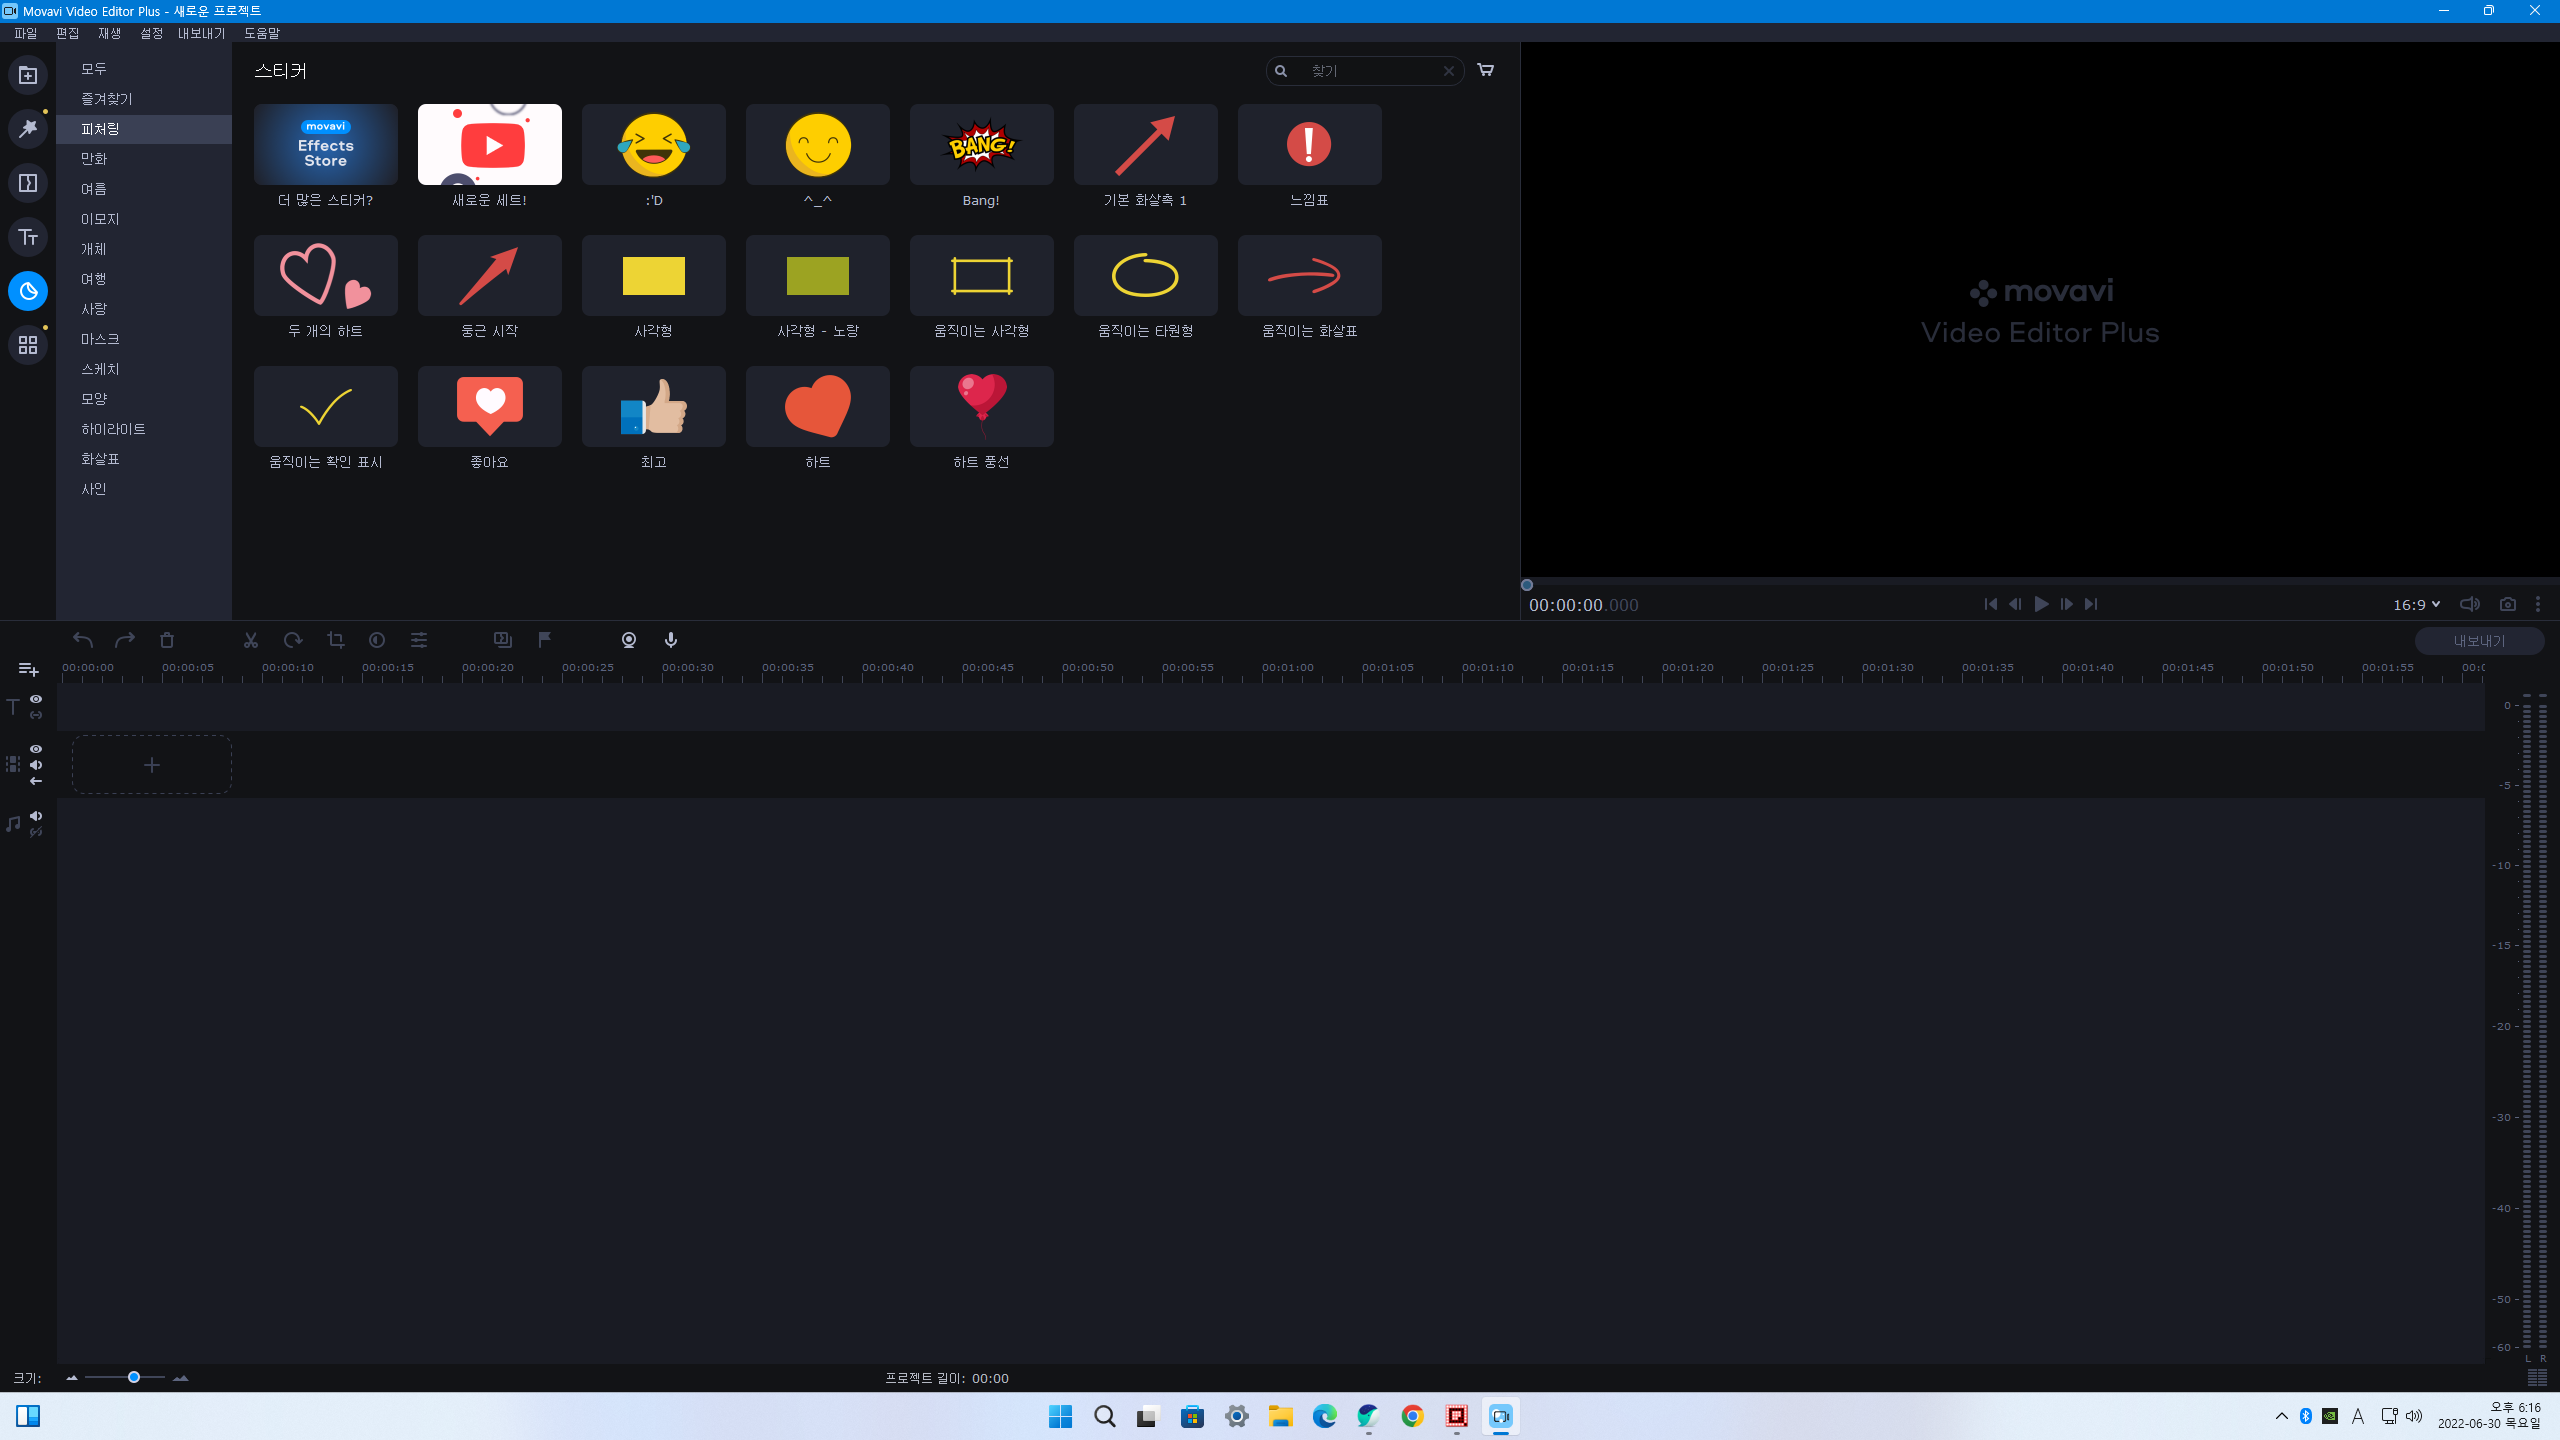The image size is (2560, 1440).
Task: Click the microphone record audio icon
Action: click(x=671, y=640)
